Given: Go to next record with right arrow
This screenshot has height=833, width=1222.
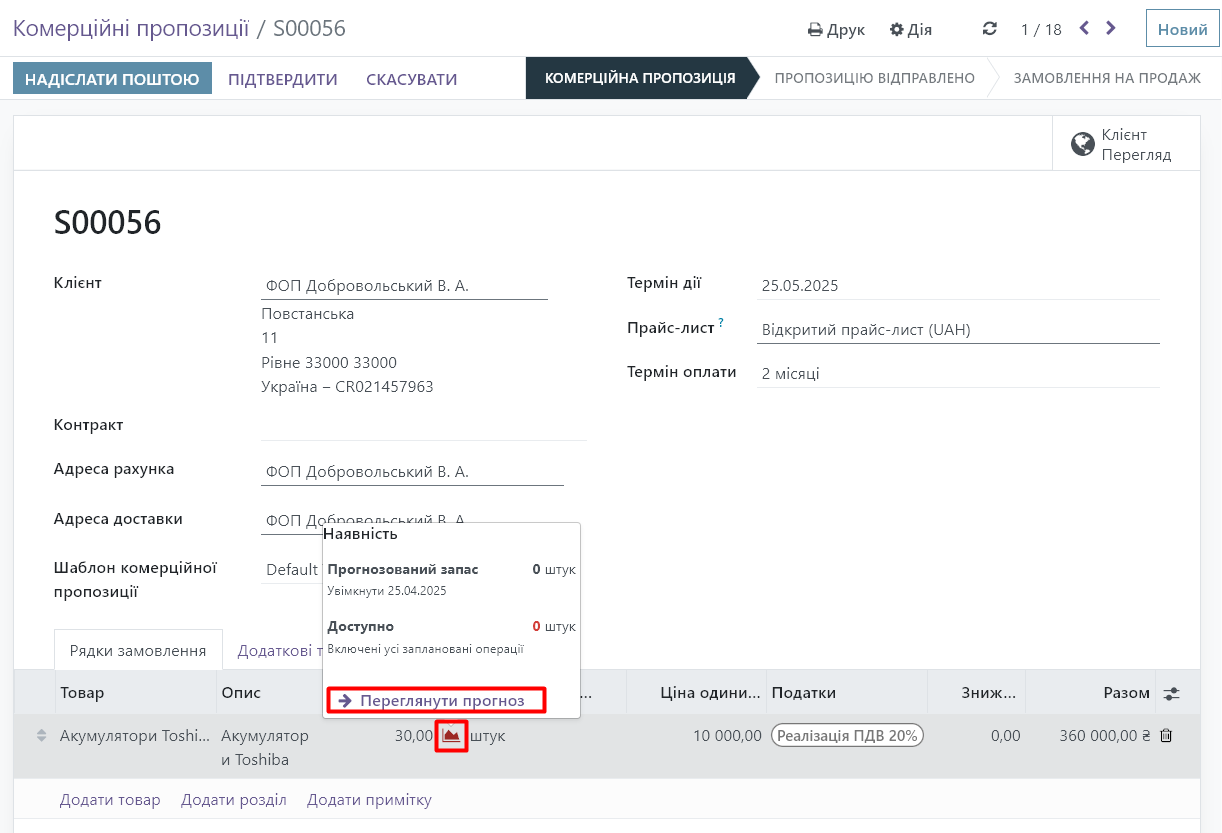Looking at the screenshot, I should click(1111, 29).
